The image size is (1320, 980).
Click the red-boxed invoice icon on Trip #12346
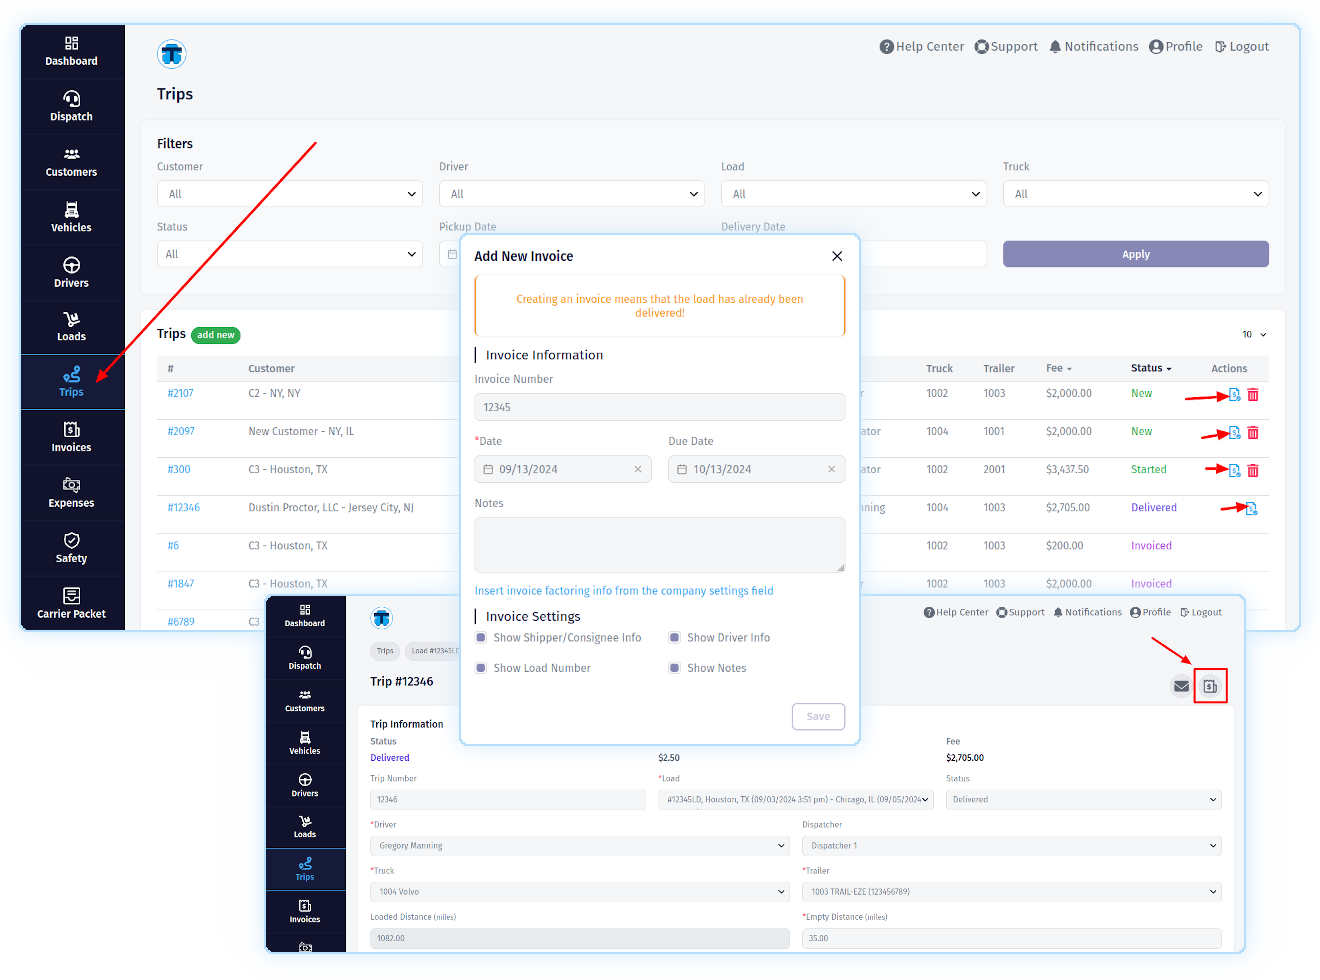click(x=1210, y=686)
